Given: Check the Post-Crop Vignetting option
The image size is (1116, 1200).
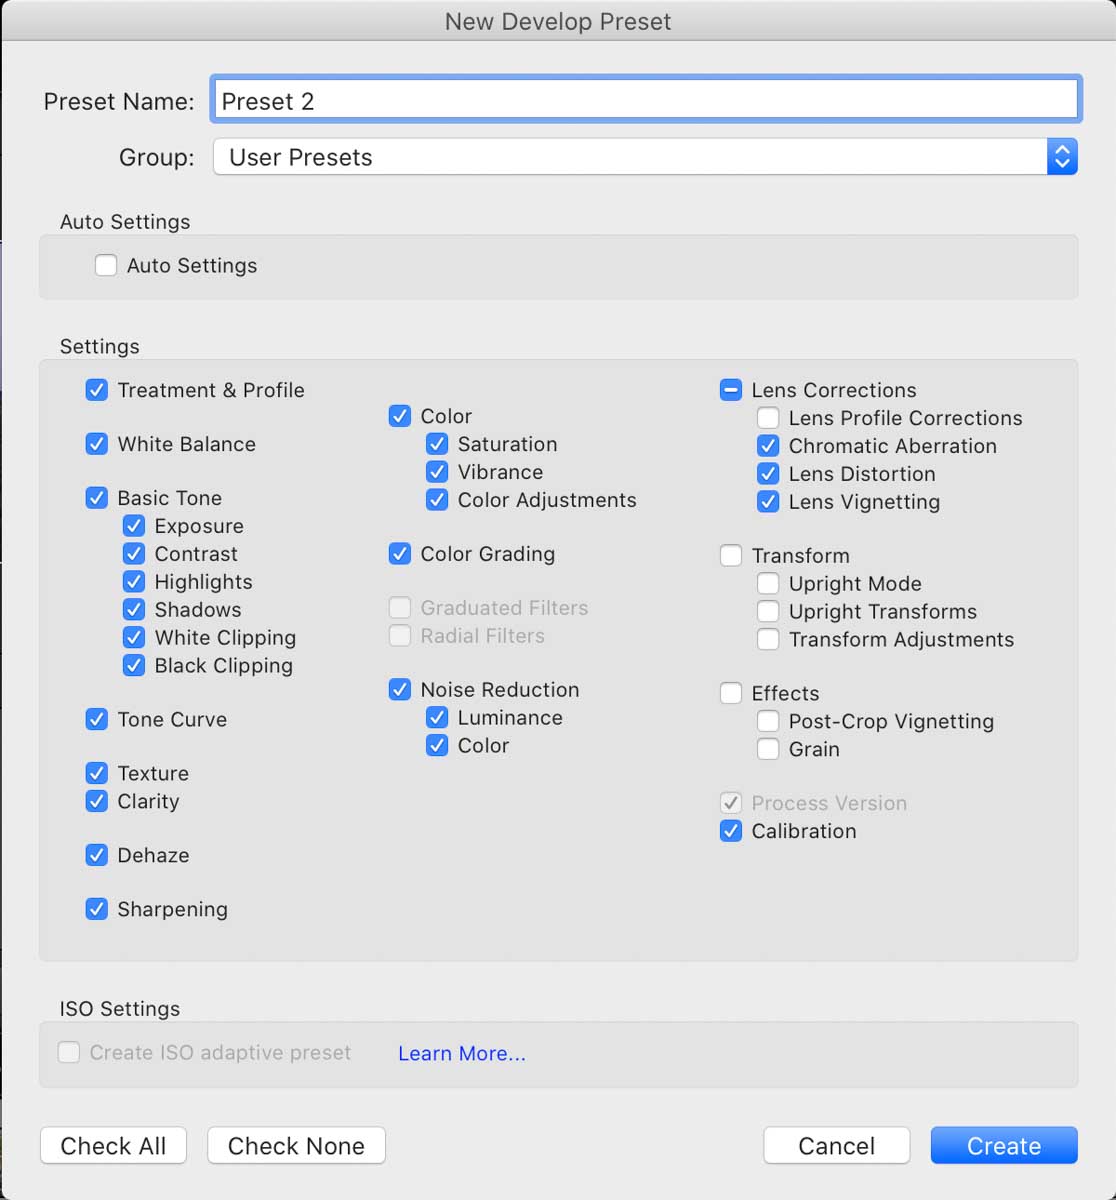Looking at the screenshot, I should pos(768,721).
